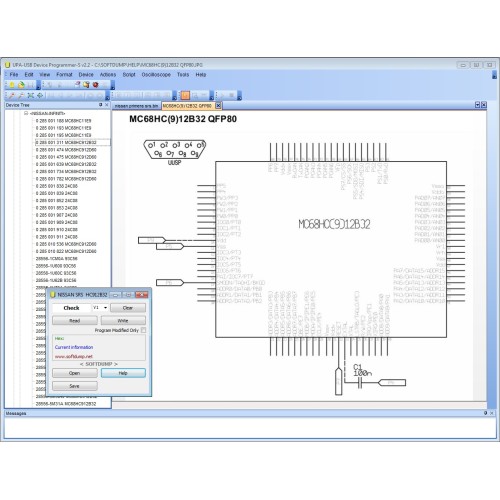The image size is (500, 500).
Task: Click the yellow new file toolbar icon
Action: 12,85
